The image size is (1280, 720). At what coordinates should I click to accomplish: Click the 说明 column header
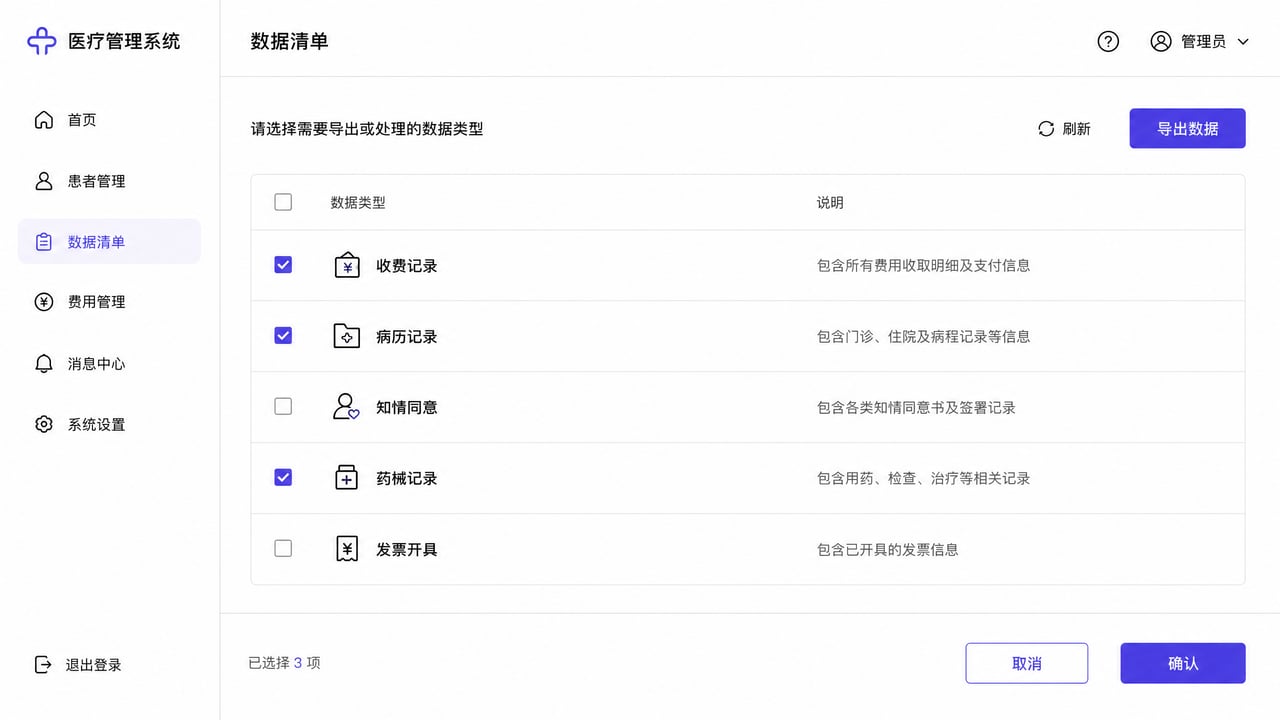[x=830, y=203]
